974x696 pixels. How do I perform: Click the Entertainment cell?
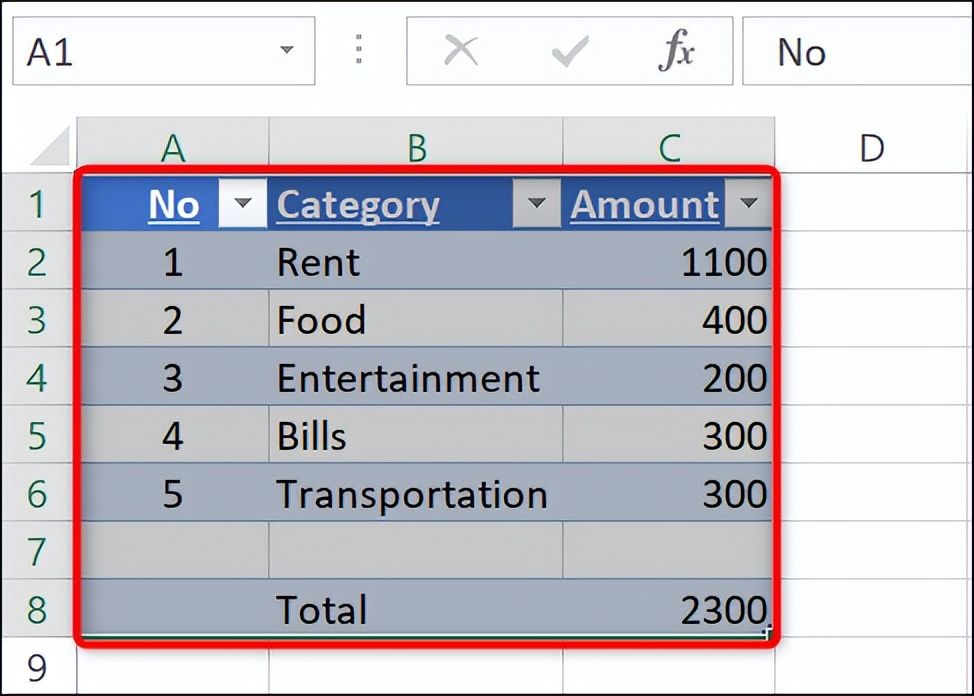tap(414, 378)
